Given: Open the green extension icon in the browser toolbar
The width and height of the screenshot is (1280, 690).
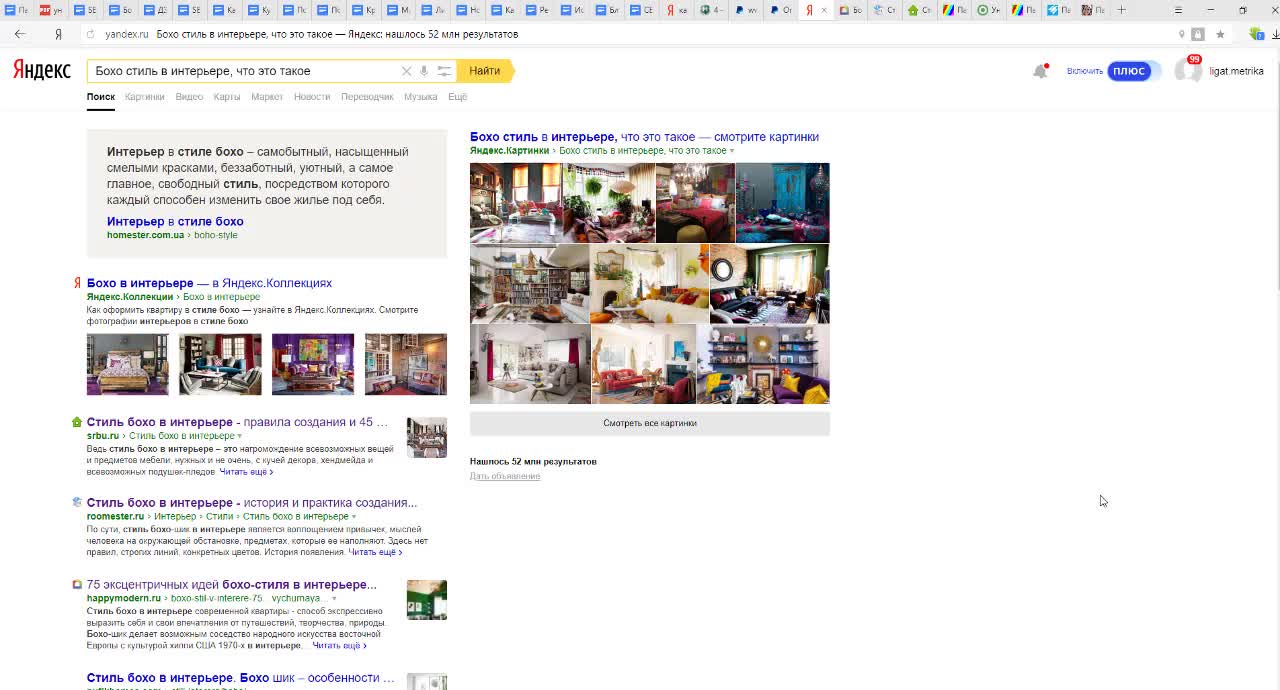Looking at the screenshot, I should 1257,34.
